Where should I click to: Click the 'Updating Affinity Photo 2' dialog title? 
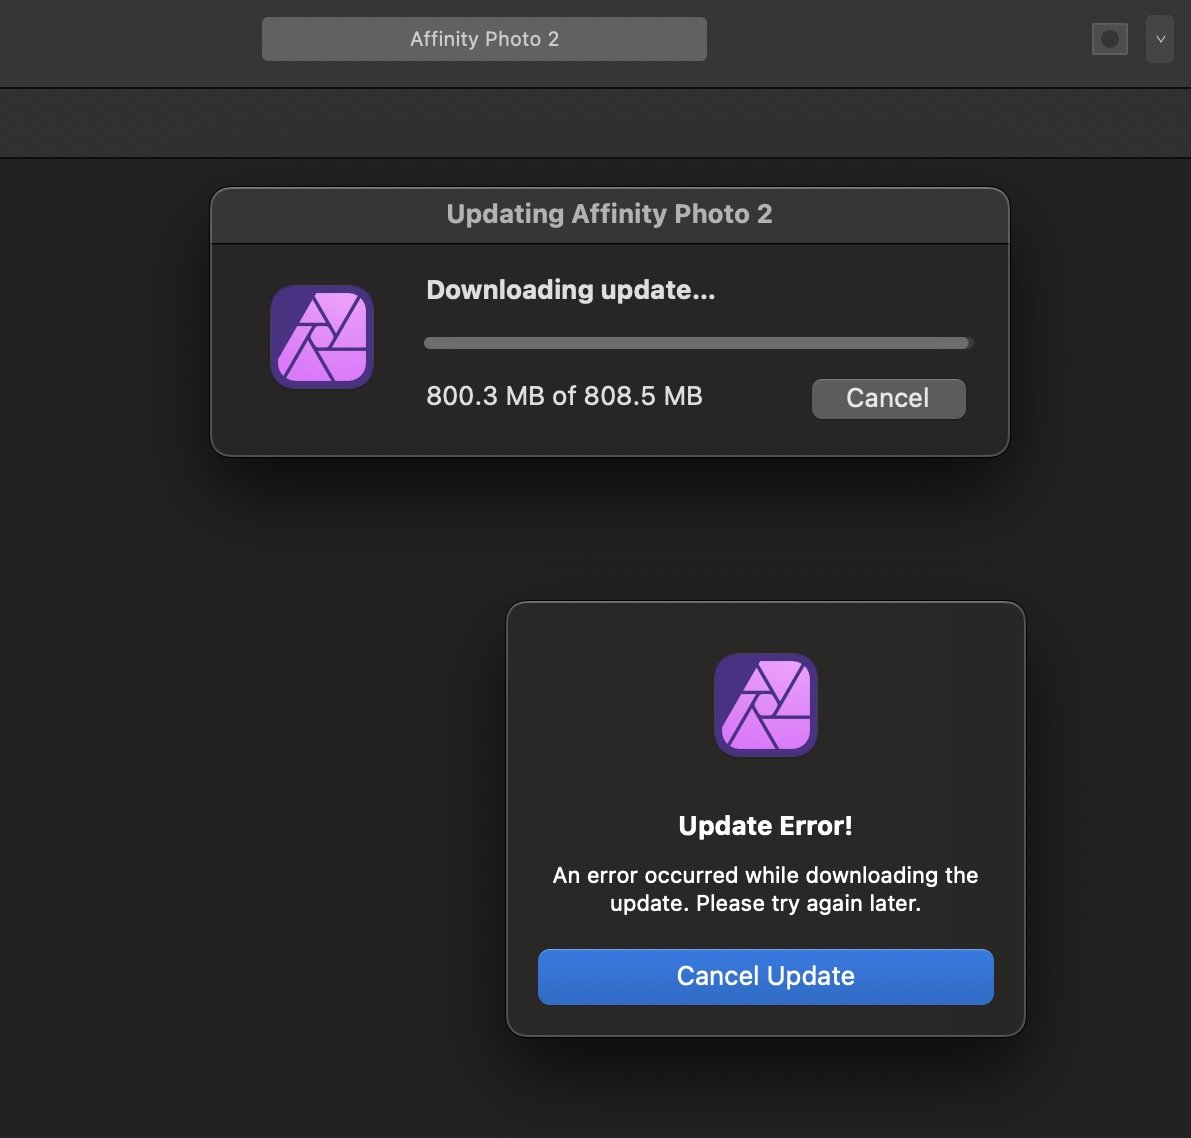[609, 214]
